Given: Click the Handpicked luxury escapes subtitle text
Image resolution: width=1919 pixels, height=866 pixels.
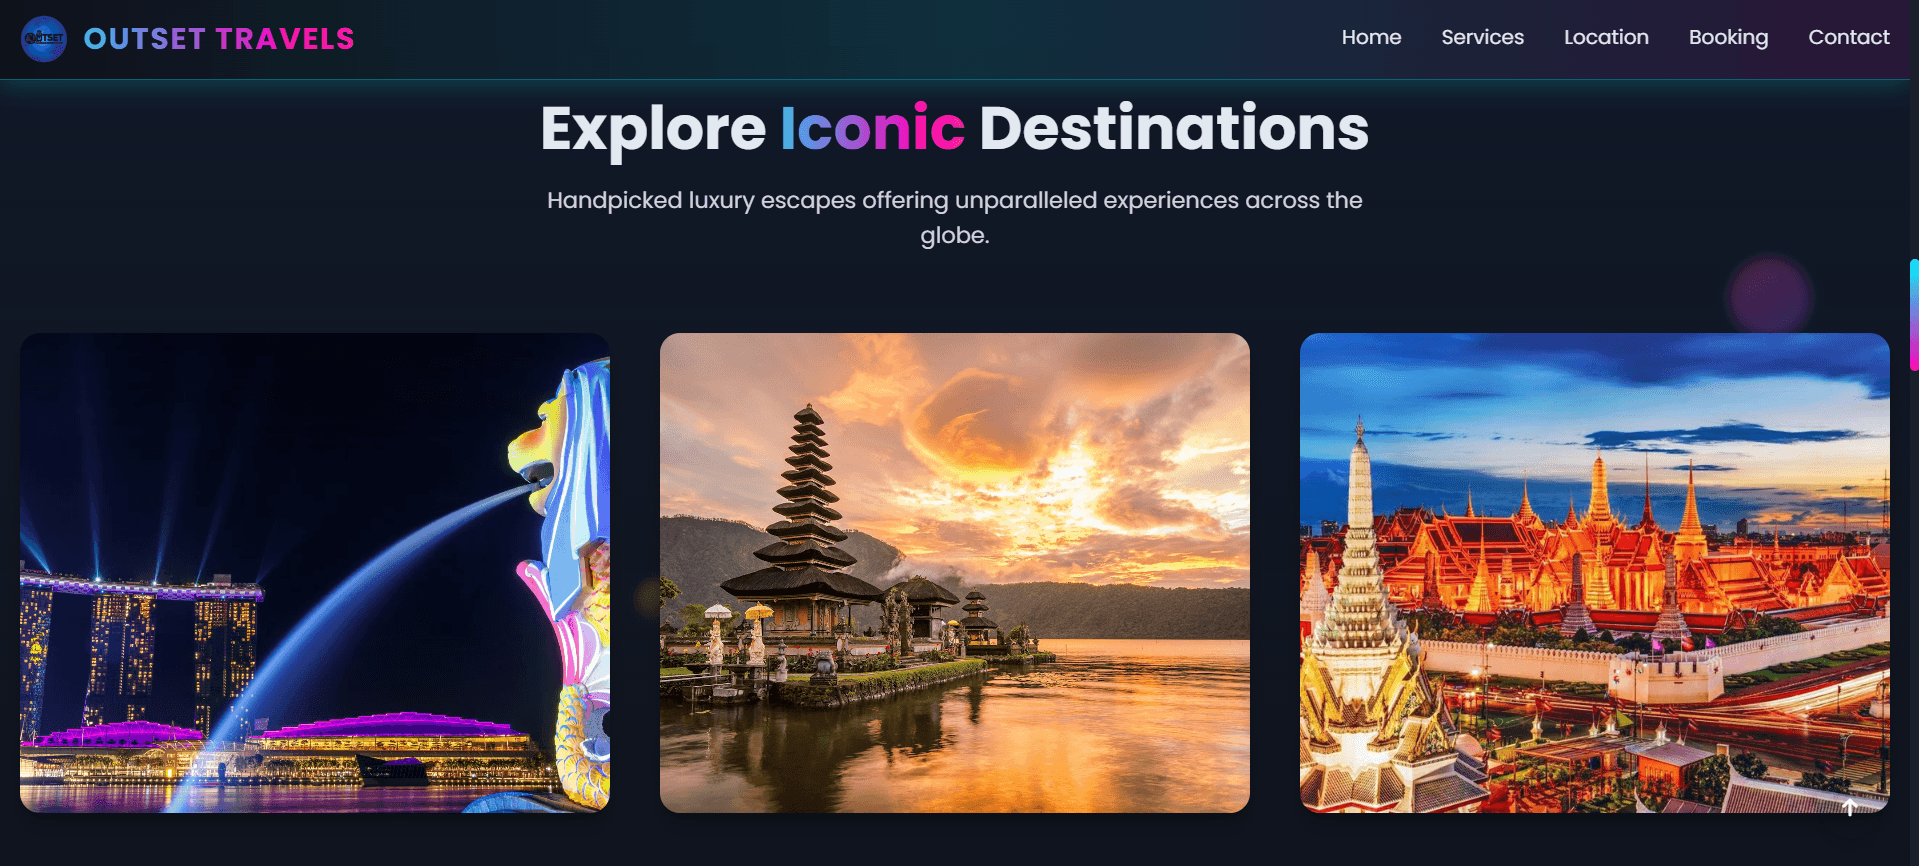Looking at the screenshot, I should [955, 217].
